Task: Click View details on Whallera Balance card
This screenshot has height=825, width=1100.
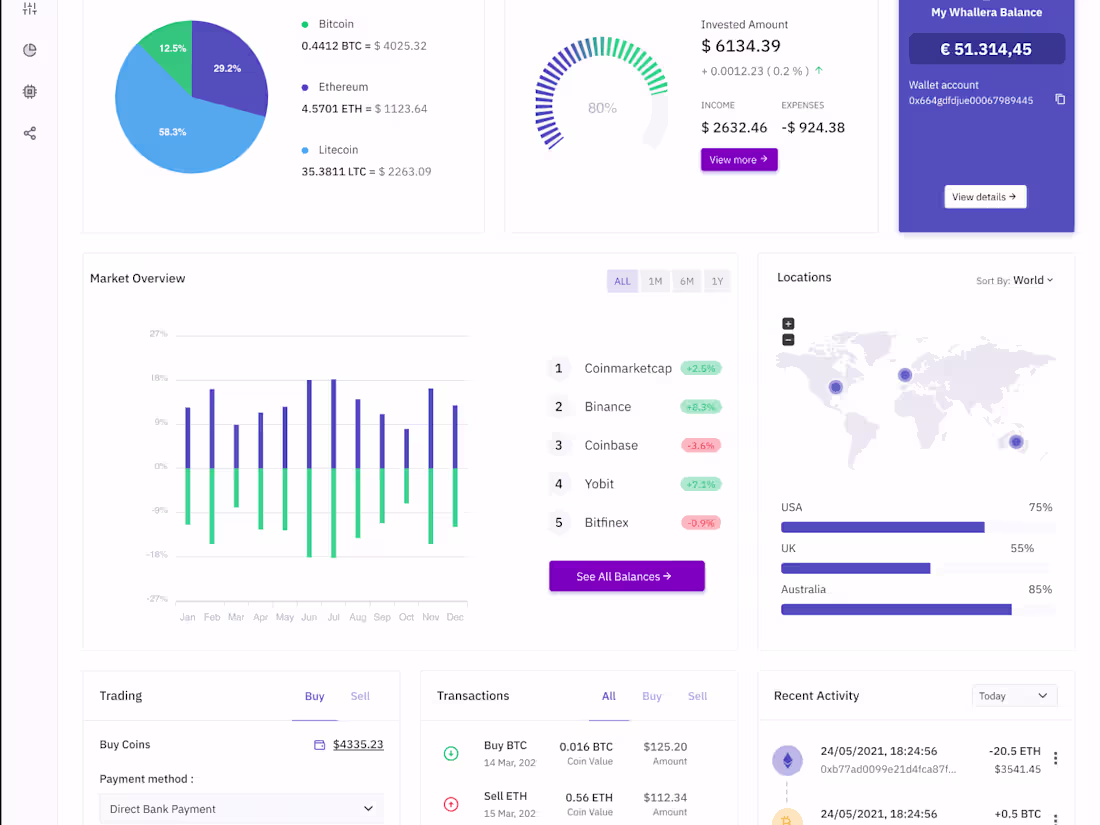Action: coord(985,196)
